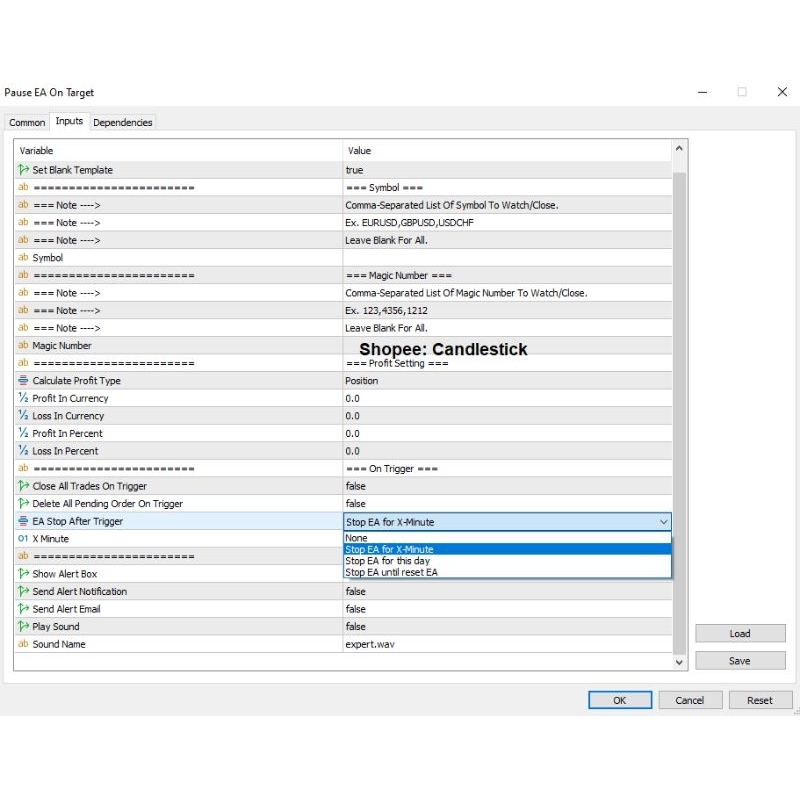This screenshot has width=800, height=800.
Task: Click the X Minute integer icon
Action: pyautogui.click(x=23, y=539)
